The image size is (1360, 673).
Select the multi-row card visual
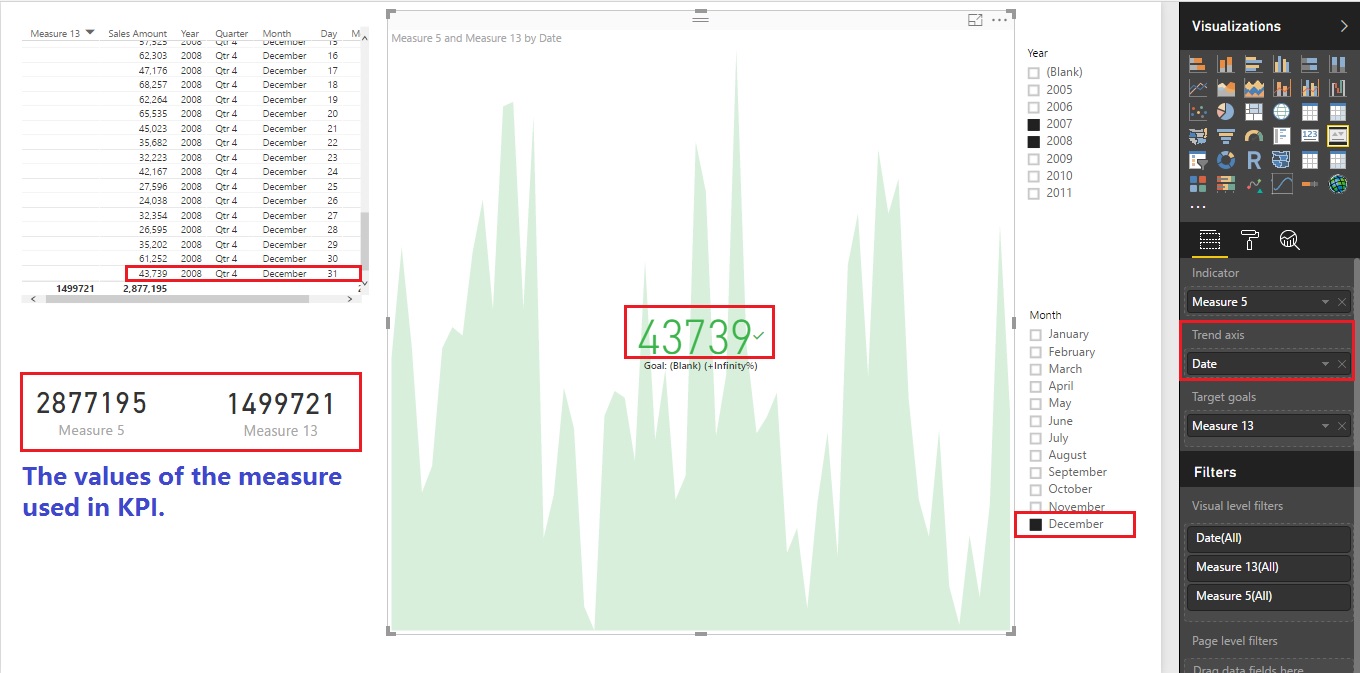[1281, 136]
